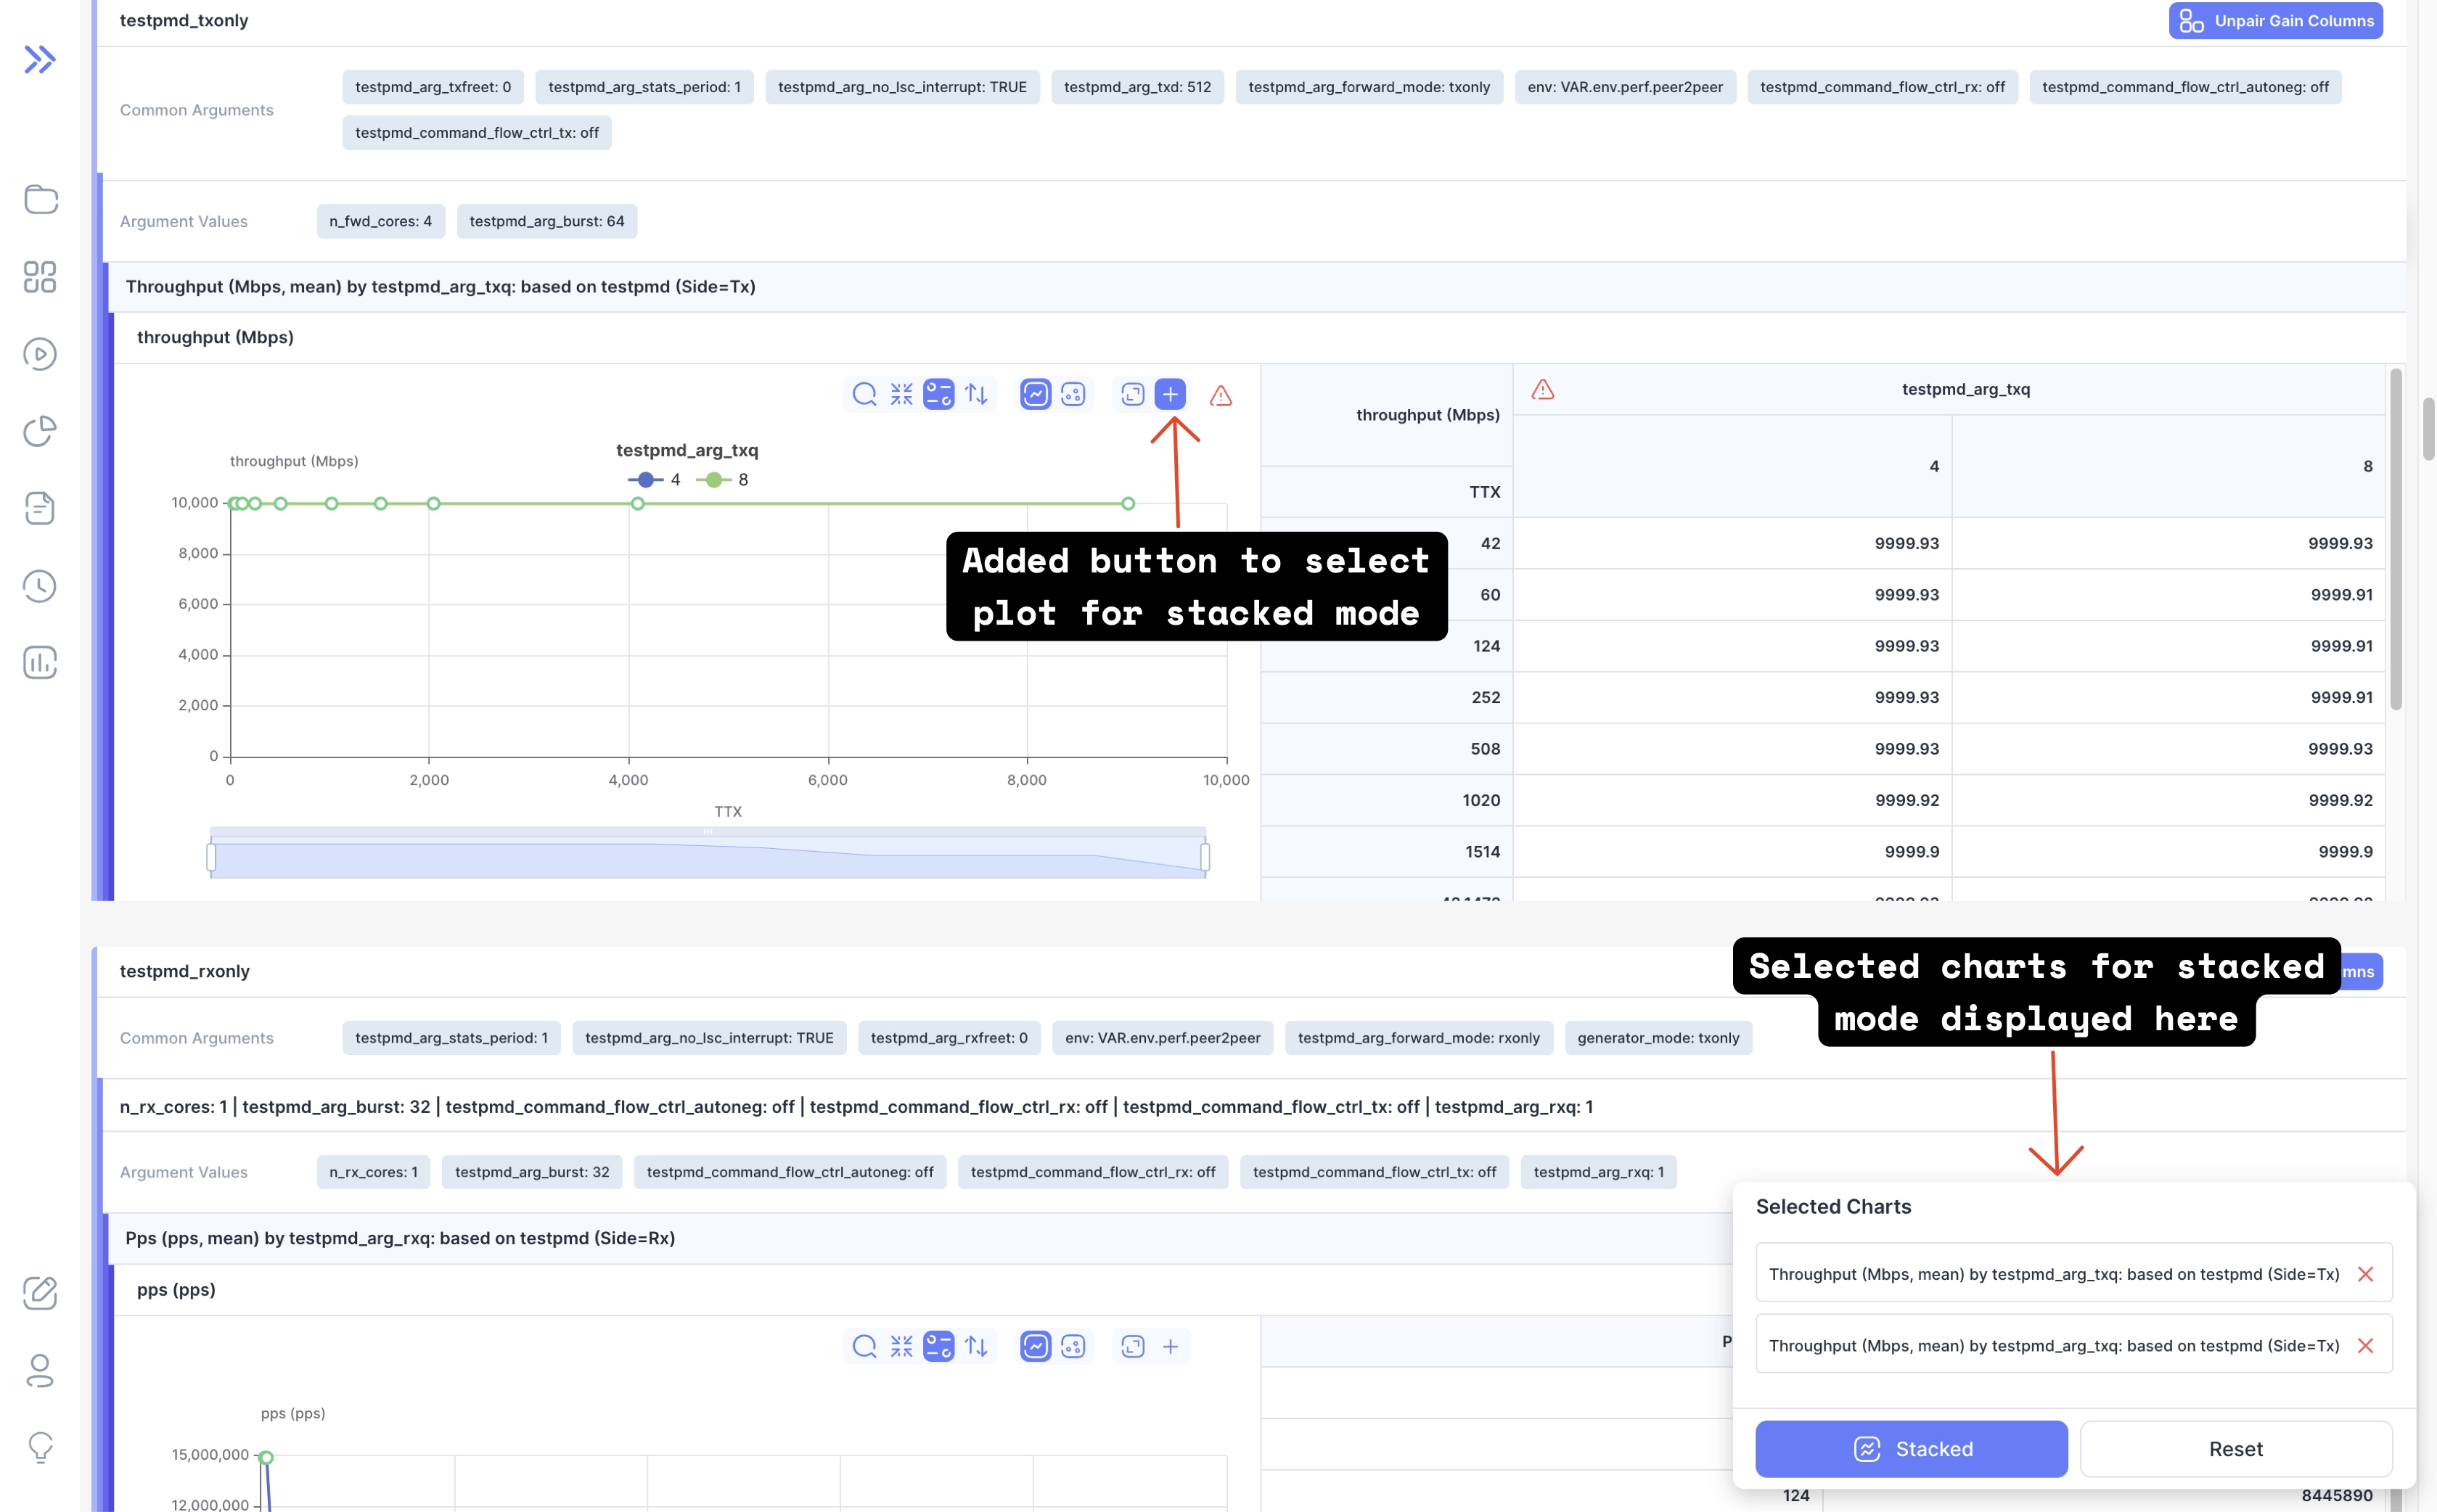Click the zoom magnifier in throughput chart toolbar
The image size is (2437, 1512).
pos(864,394)
